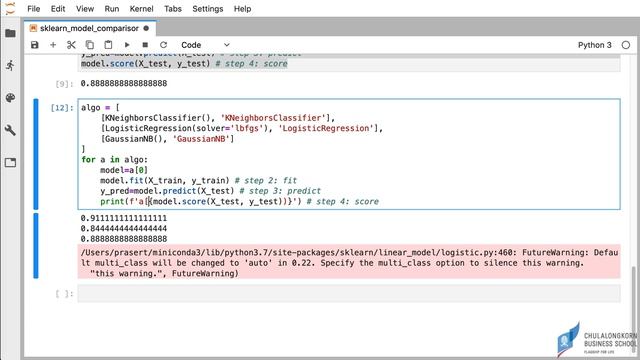Click the 'LogisticRegression' string in the code
The height and width of the screenshot is (360, 640).
coord(326,128)
